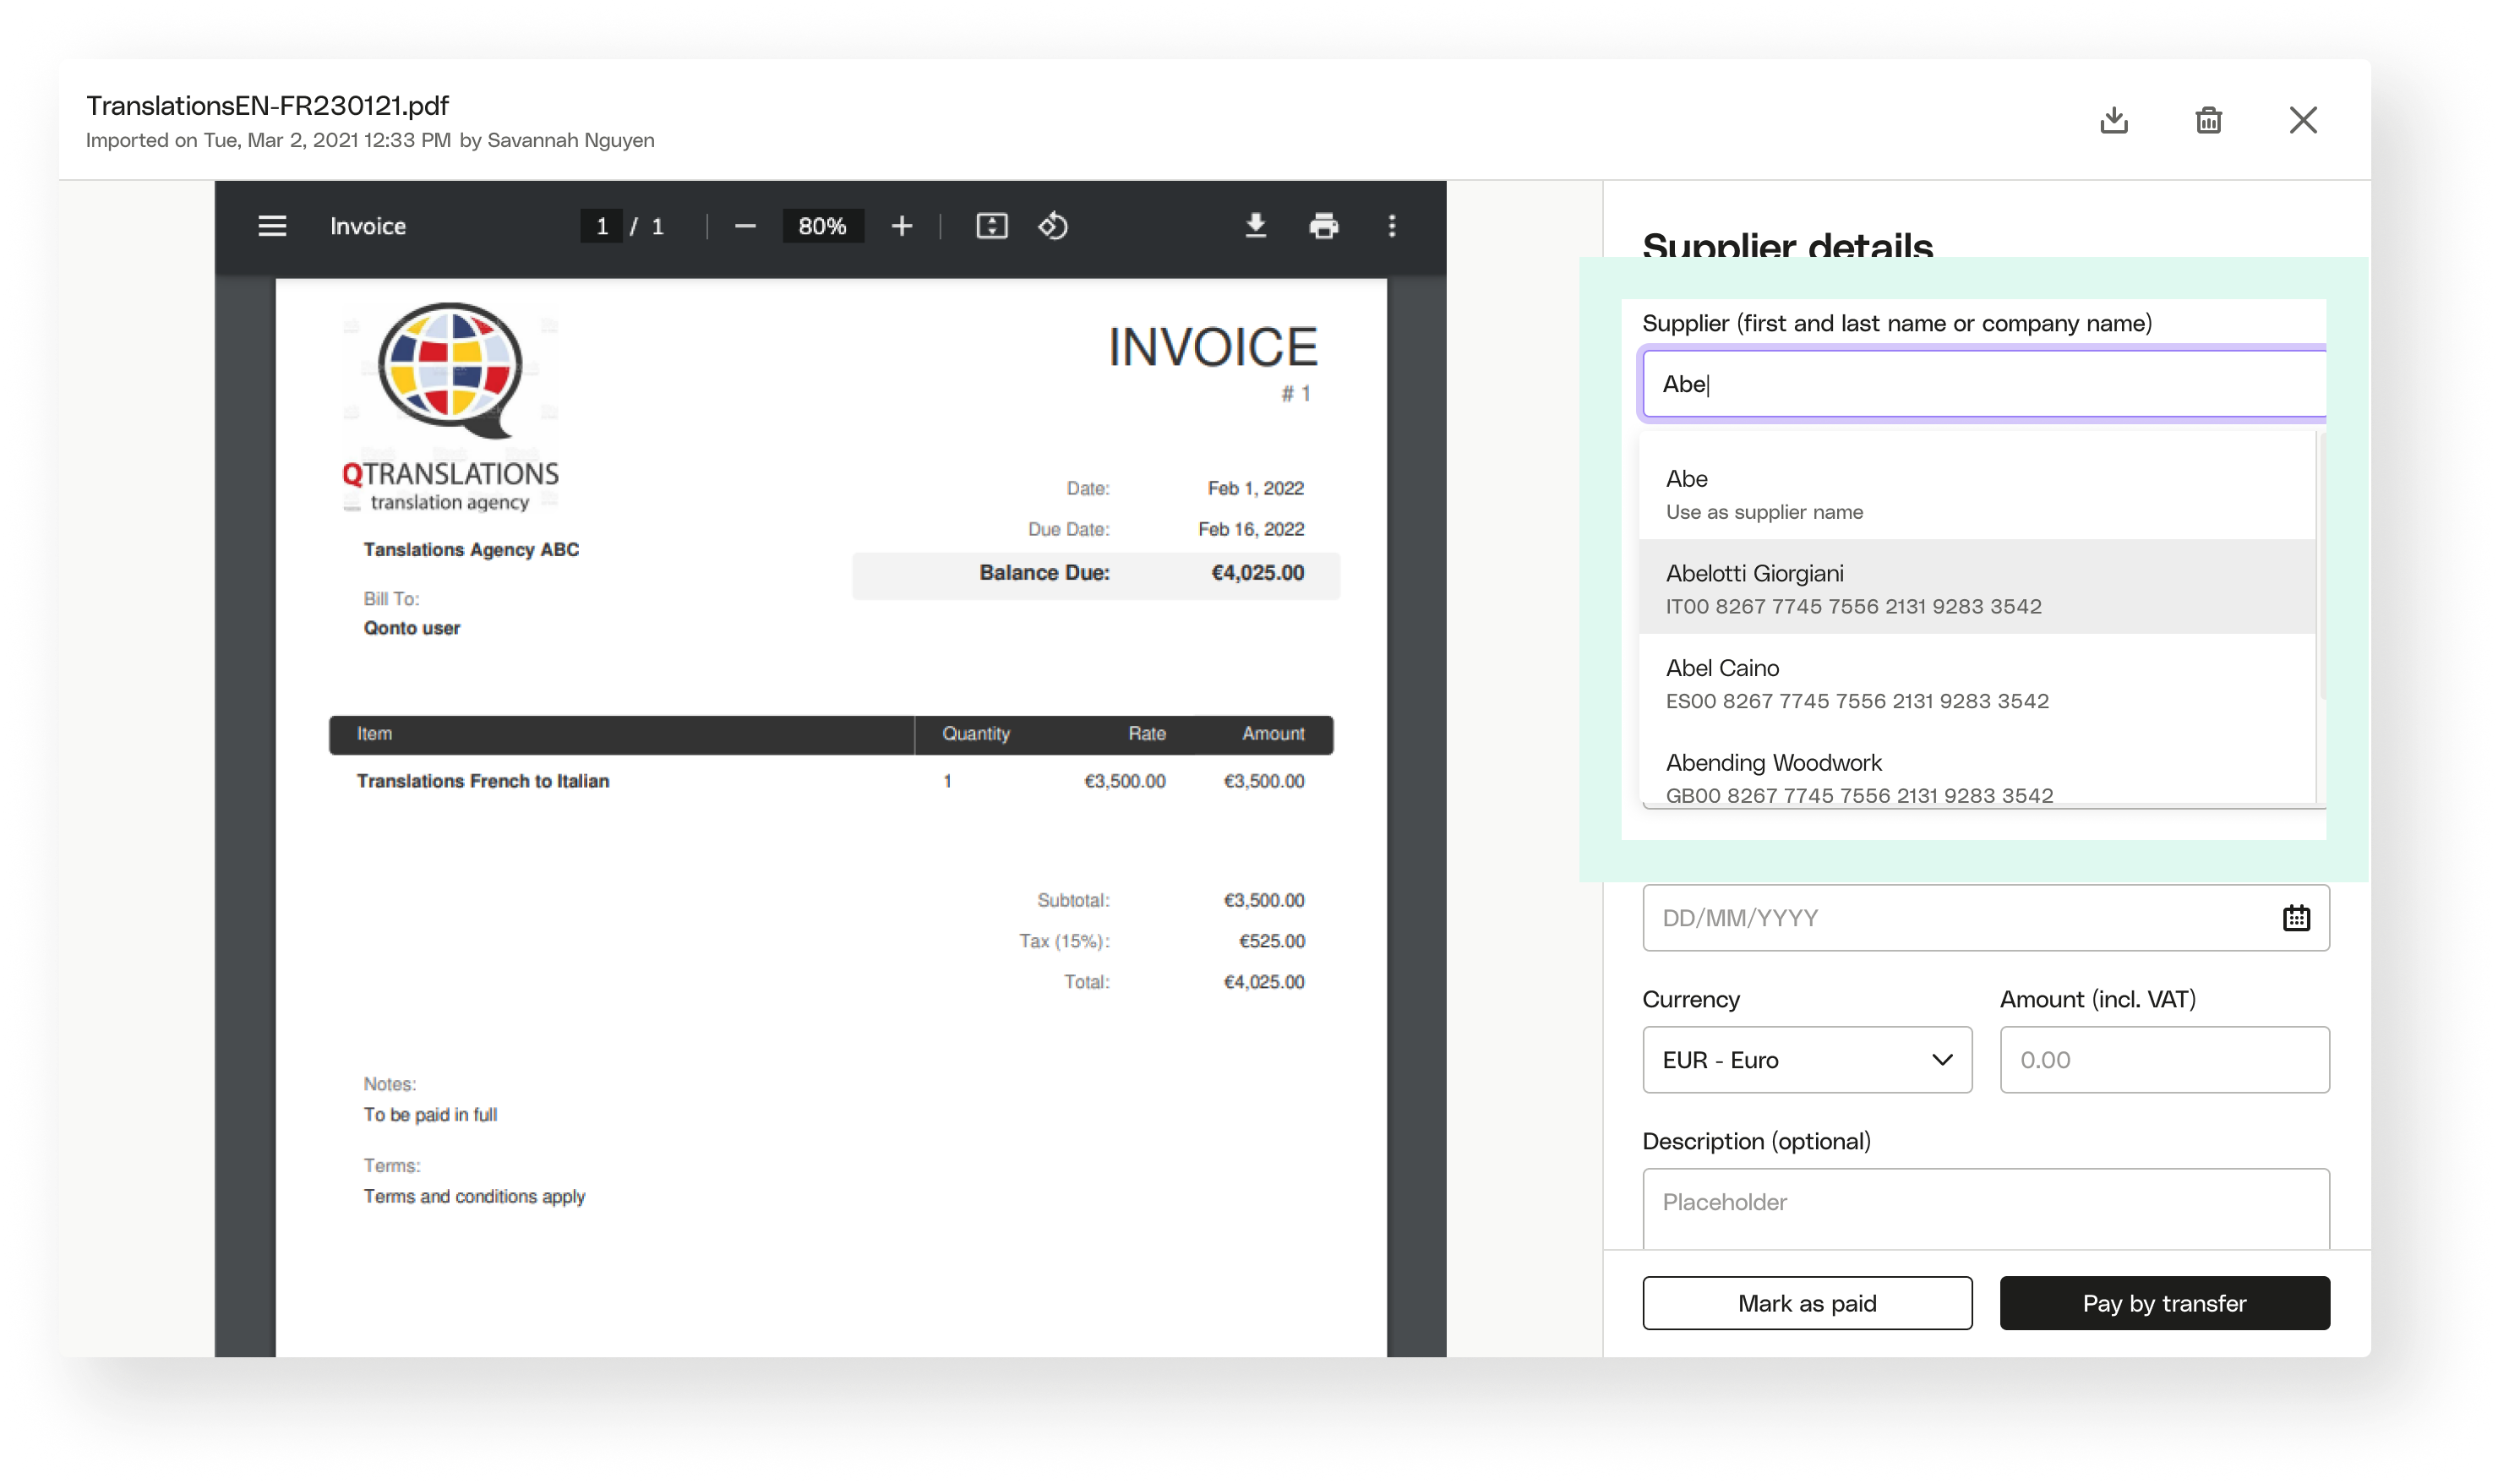Zoom out the PDF with minus icon

point(745,226)
